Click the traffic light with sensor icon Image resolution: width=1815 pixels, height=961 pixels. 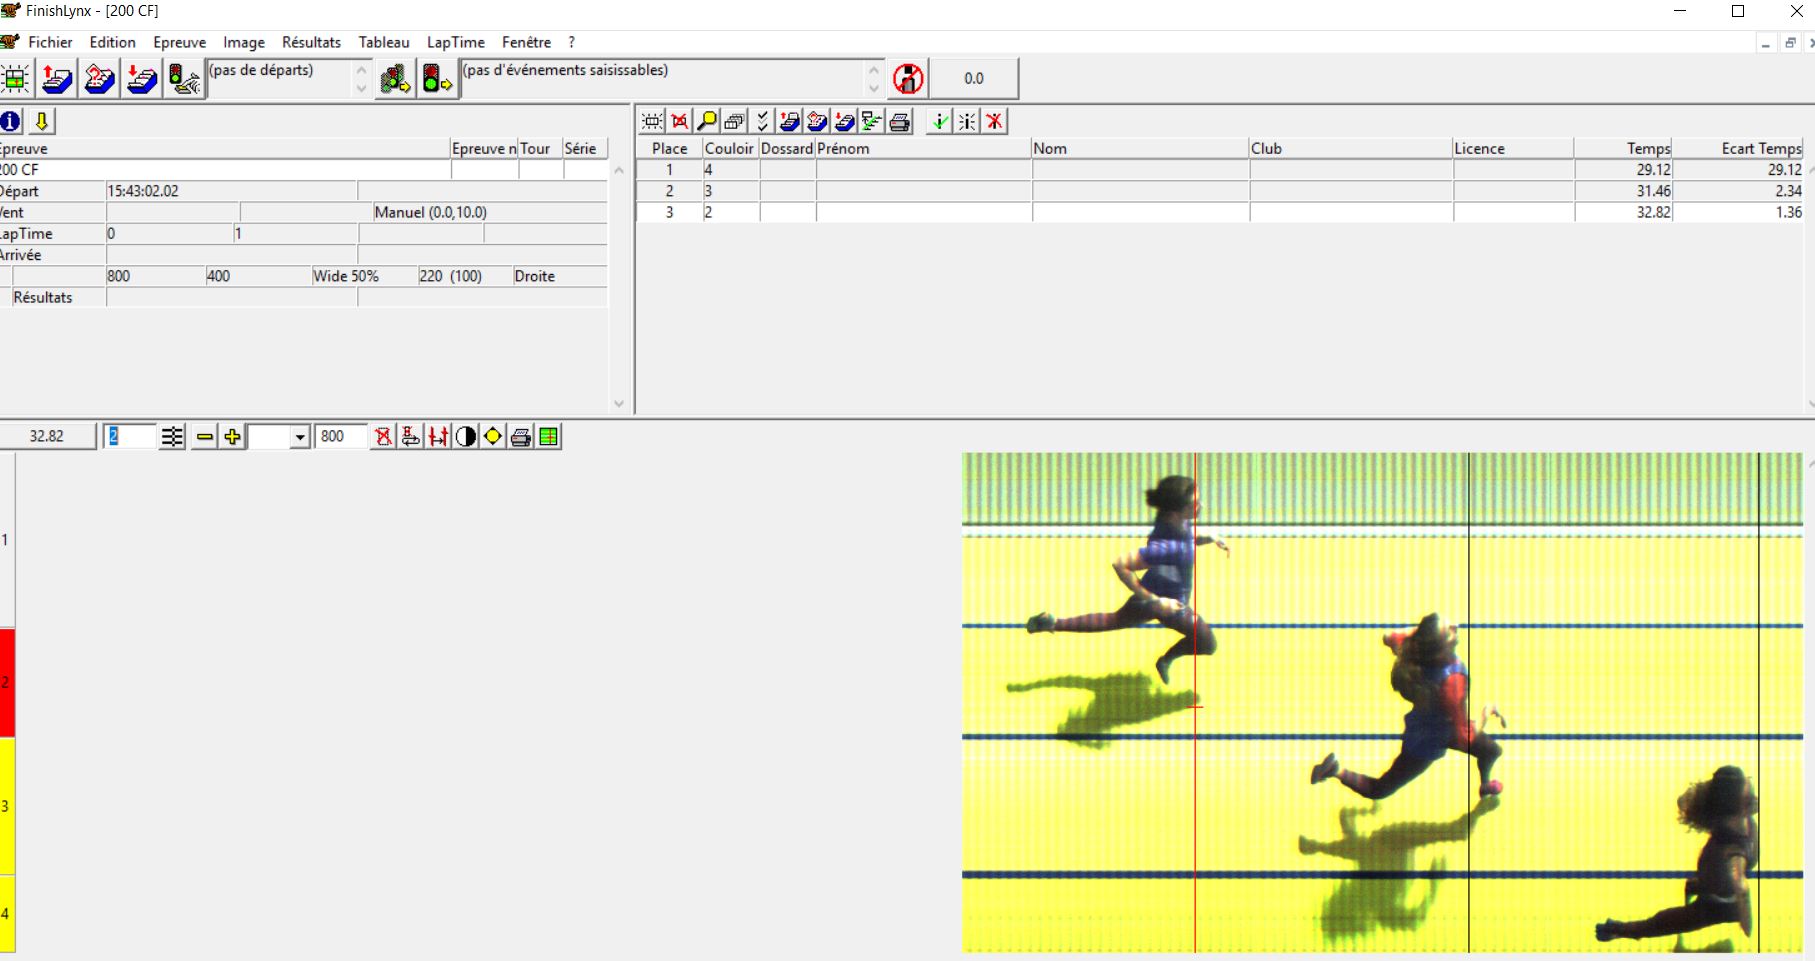click(184, 78)
